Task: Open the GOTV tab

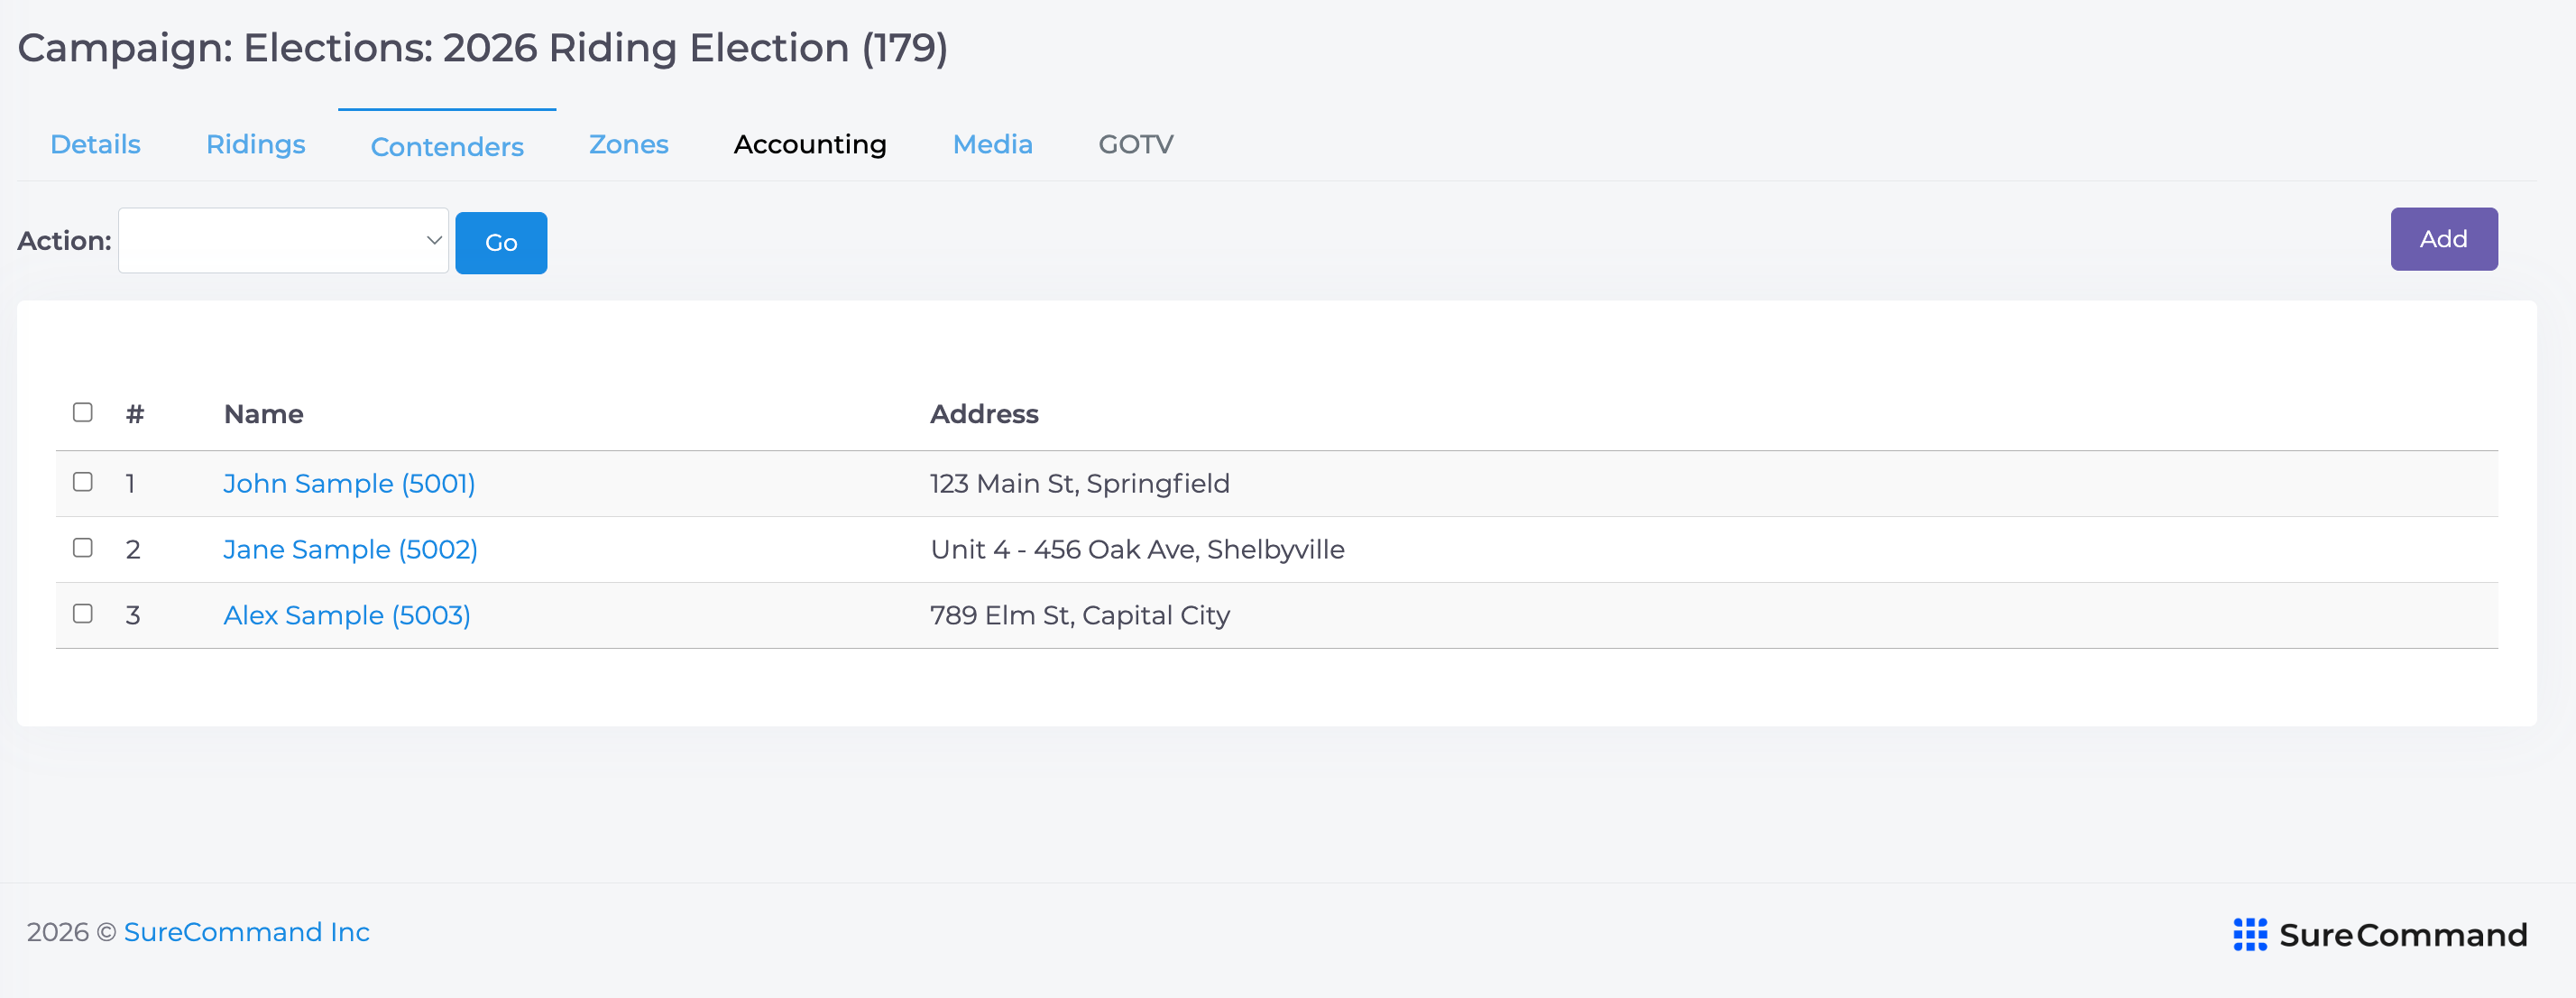Action: click(x=1135, y=144)
